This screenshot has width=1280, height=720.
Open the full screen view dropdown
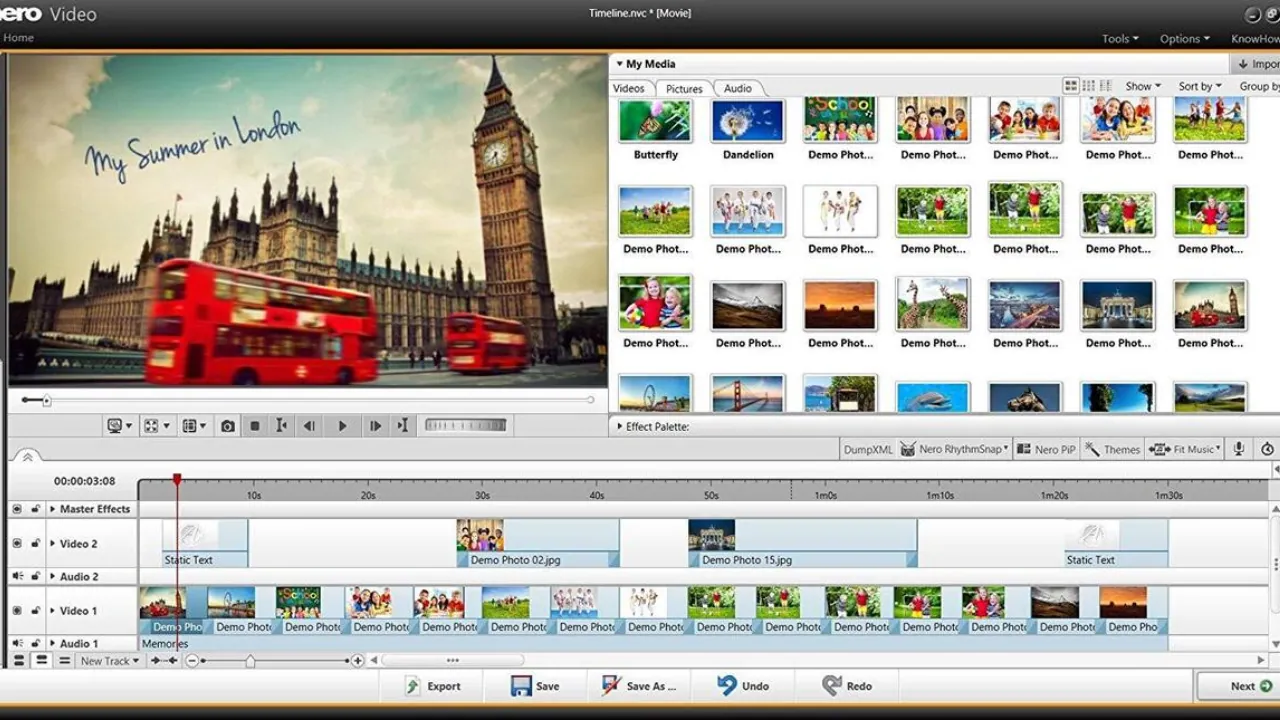click(156, 426)
